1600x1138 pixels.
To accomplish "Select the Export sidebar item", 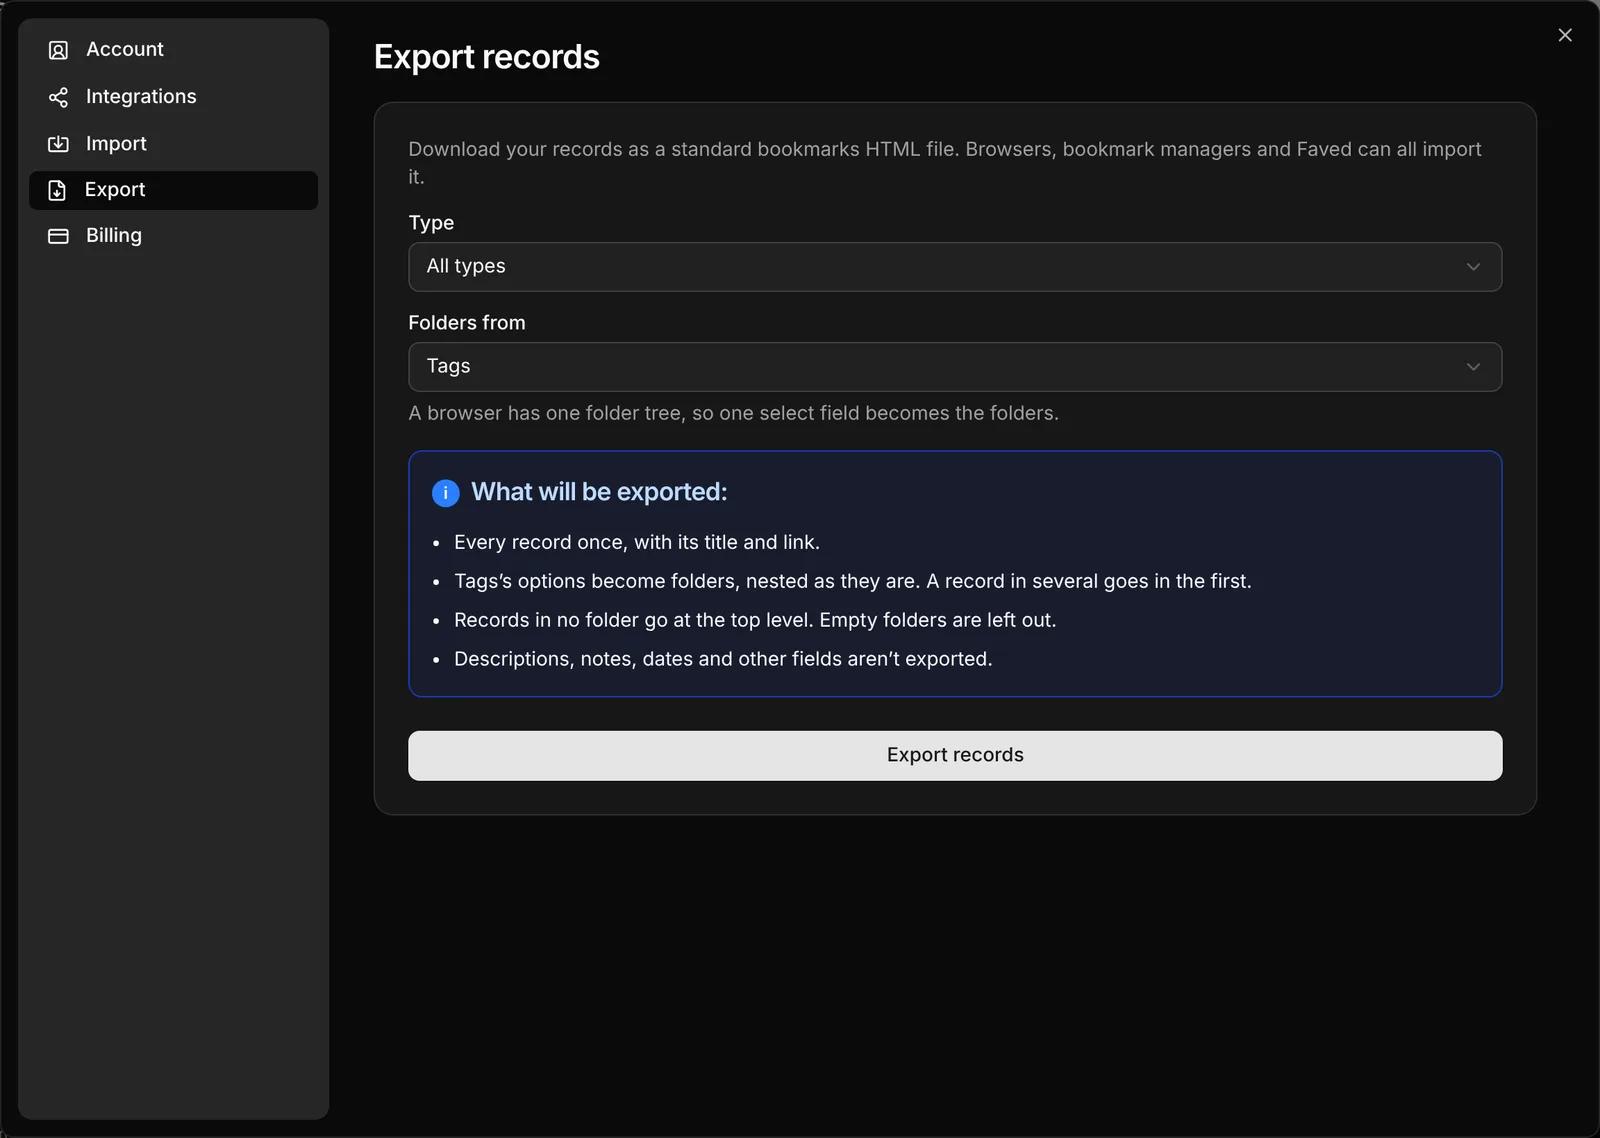I will 173,190.
